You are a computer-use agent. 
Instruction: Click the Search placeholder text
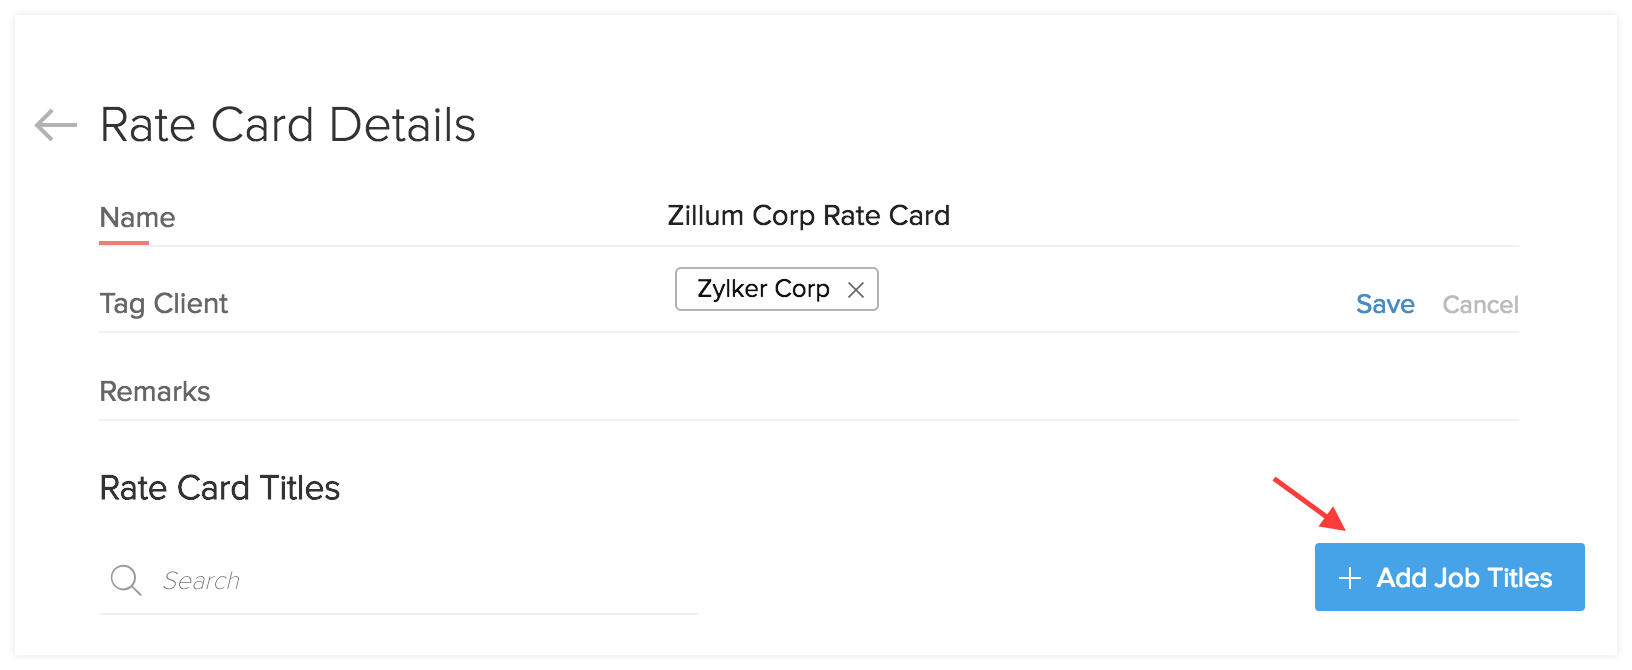pyautogui.click(x=201, y=581)
